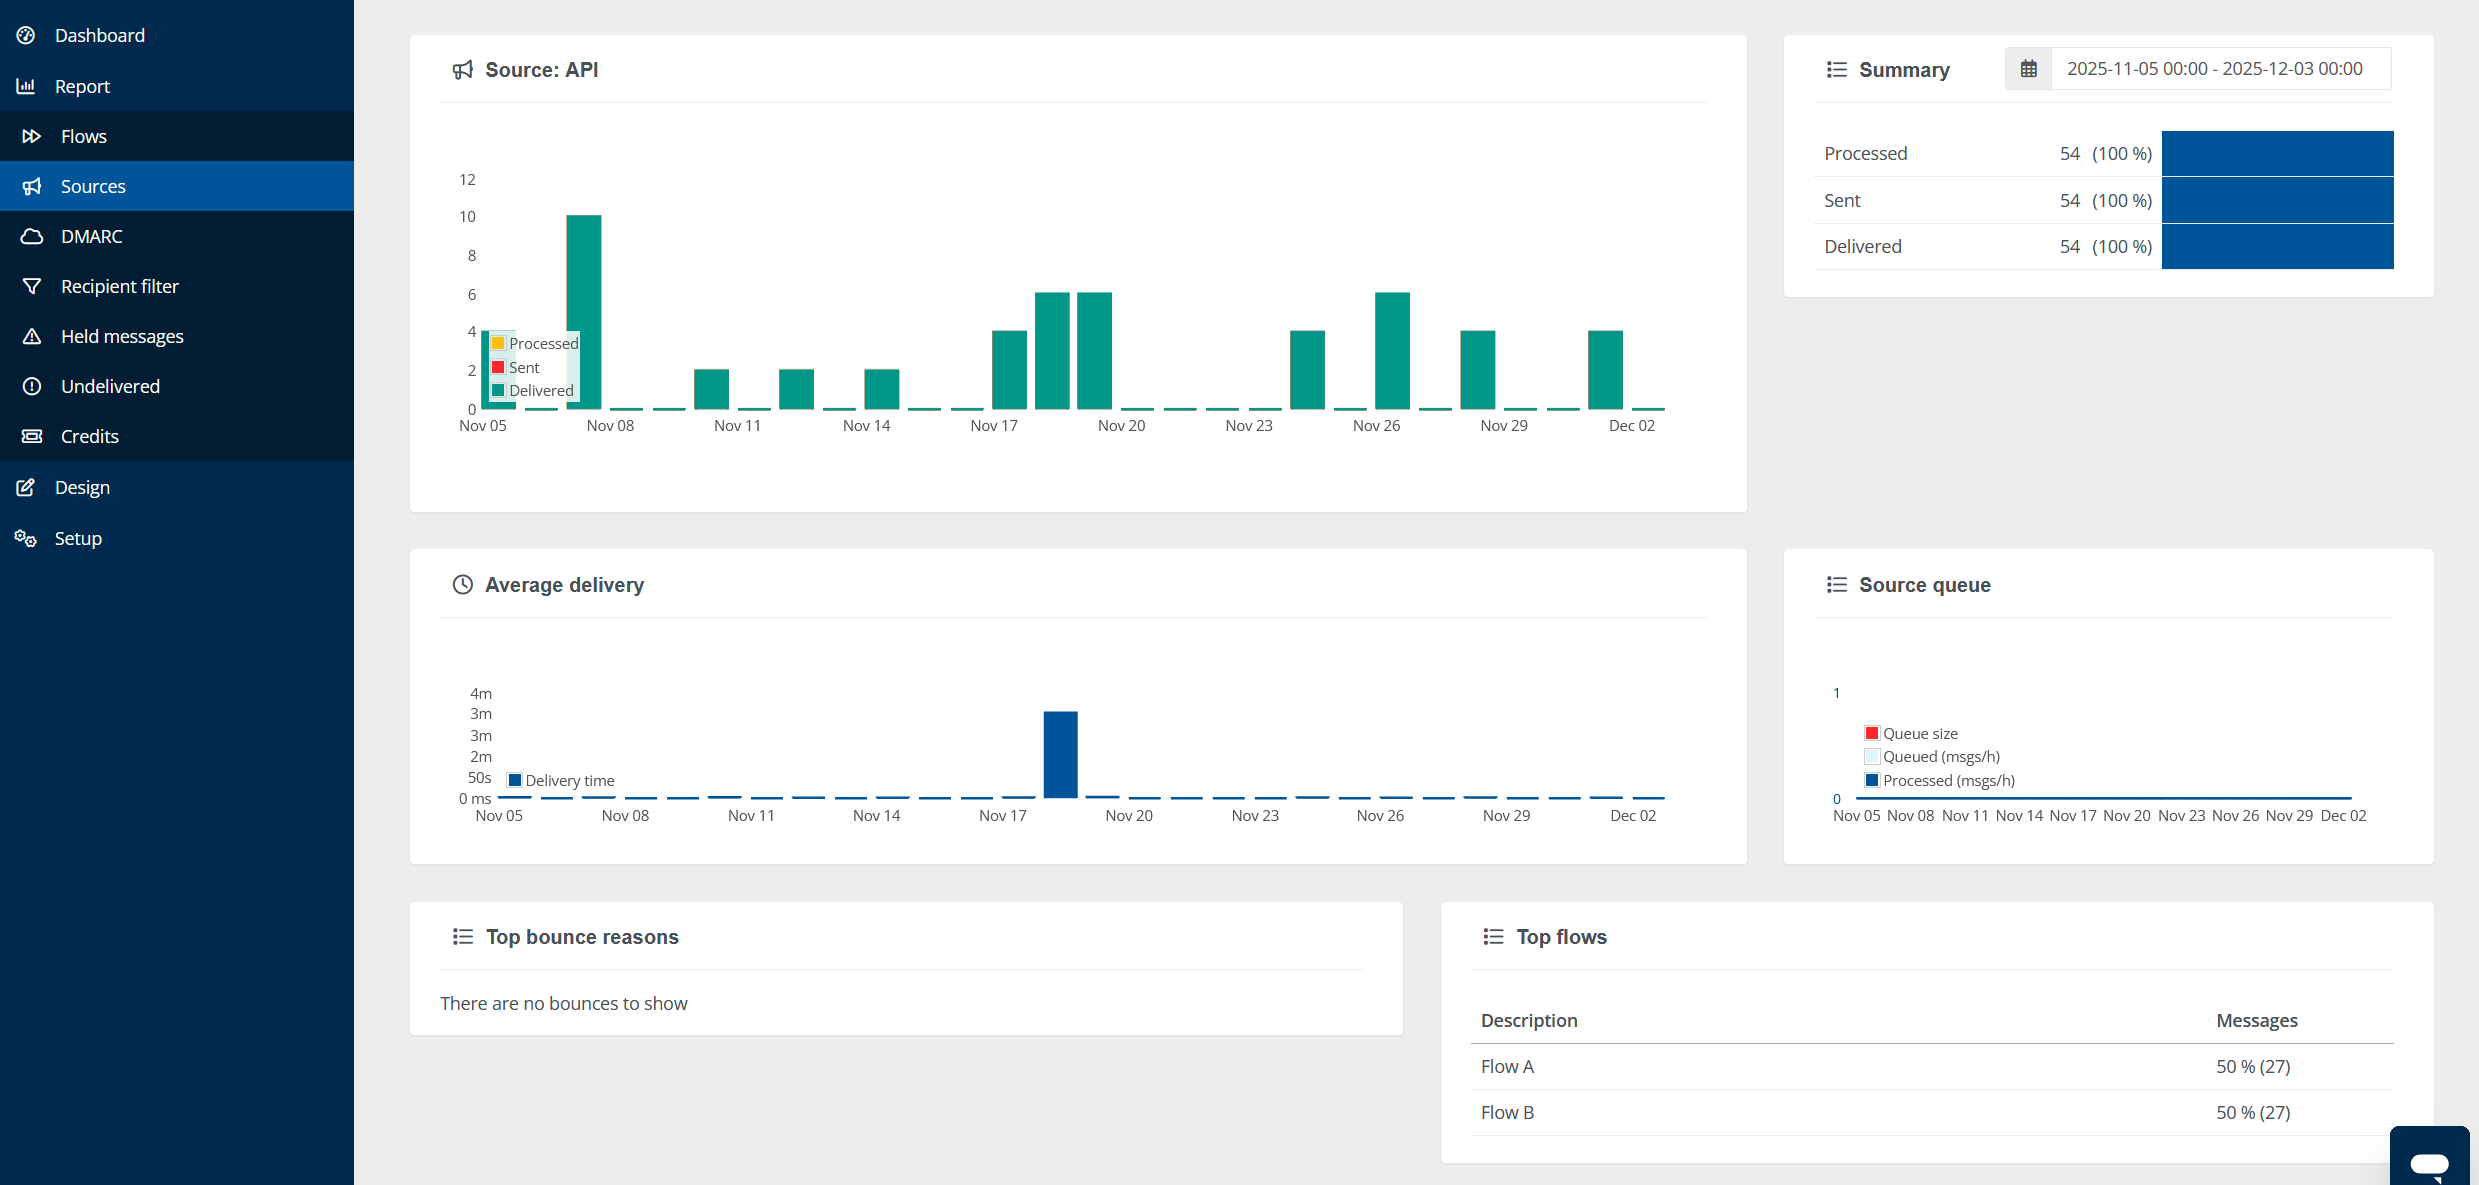Toggle Sent series in chart legend
This screenshot has height=1185, width=2479.
(523, 367)
